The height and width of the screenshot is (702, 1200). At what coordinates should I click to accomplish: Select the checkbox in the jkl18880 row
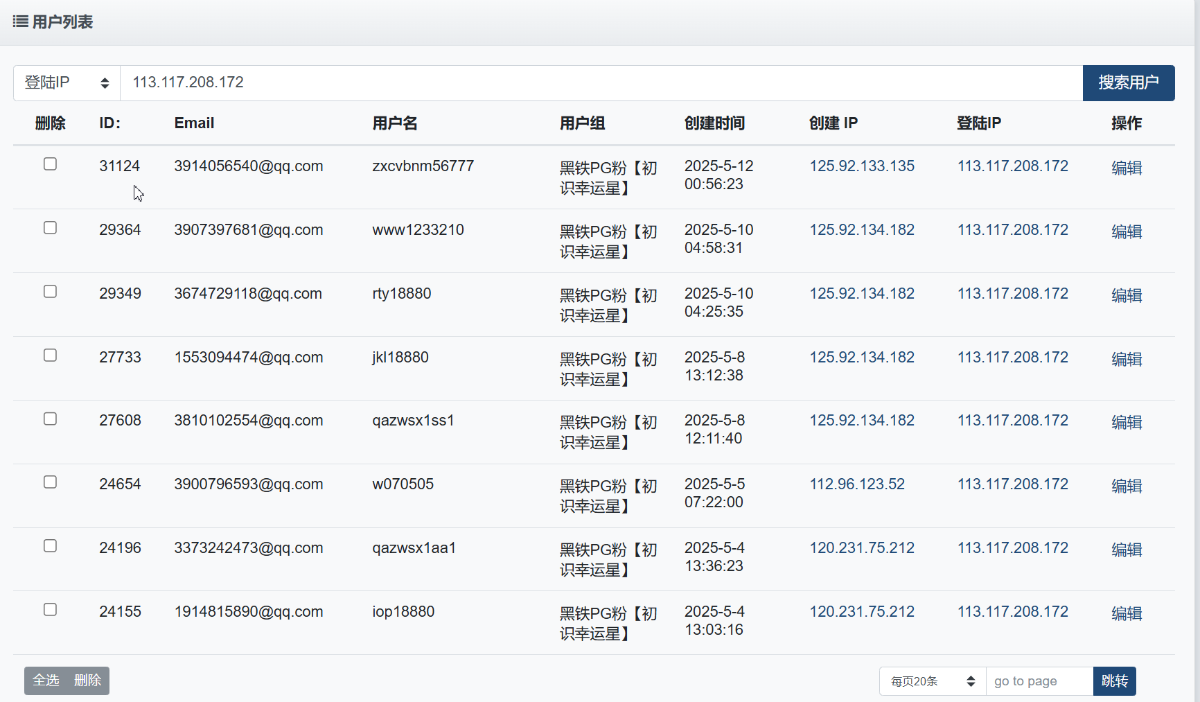click(50, 355)
